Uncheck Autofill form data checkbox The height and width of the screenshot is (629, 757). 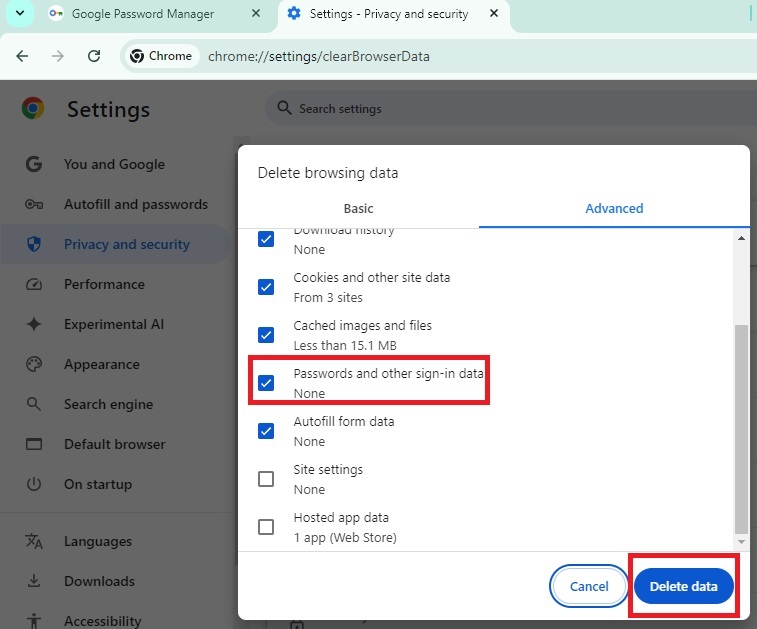click(266, 431)
